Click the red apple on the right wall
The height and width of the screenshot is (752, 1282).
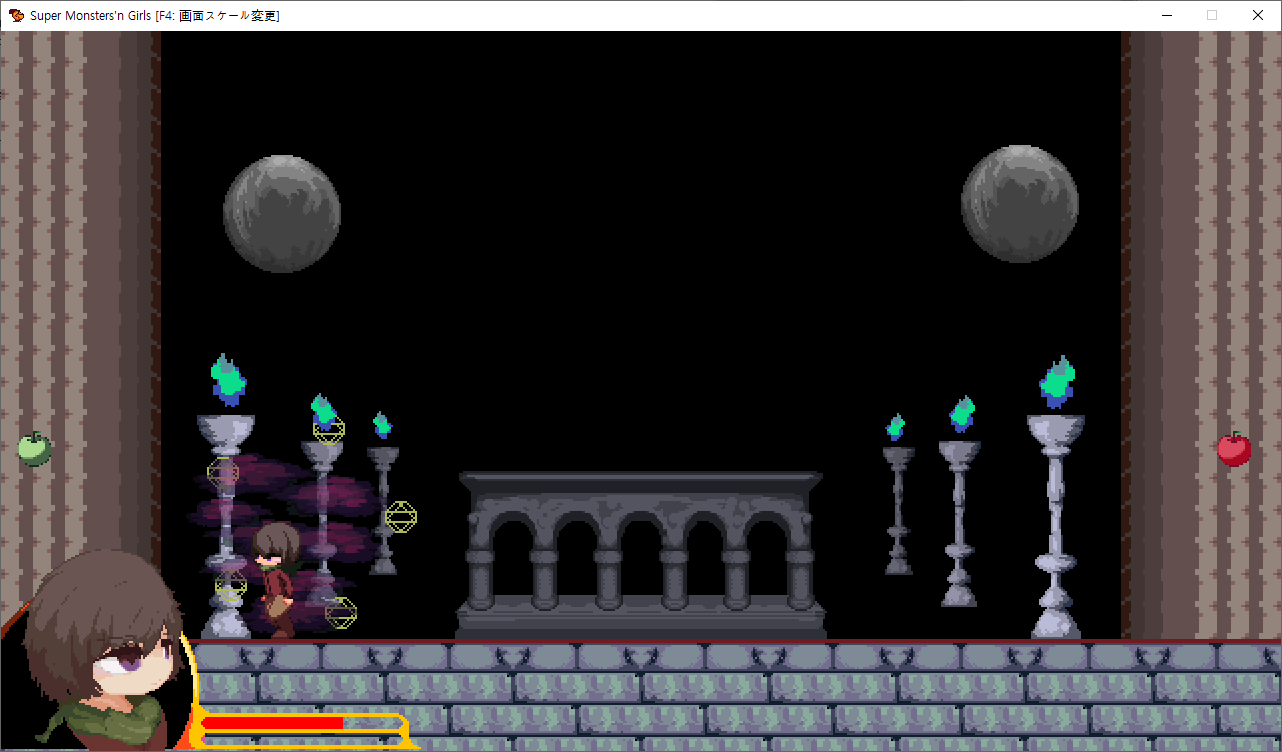[x=1234, y=449]
